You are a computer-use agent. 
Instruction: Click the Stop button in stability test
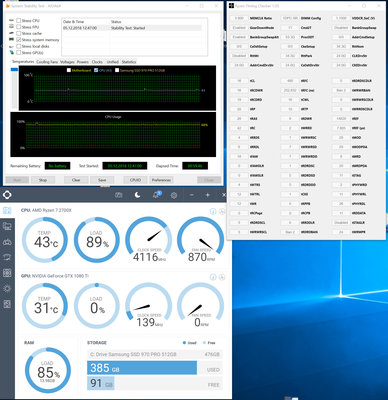click(x=43, y=180)
